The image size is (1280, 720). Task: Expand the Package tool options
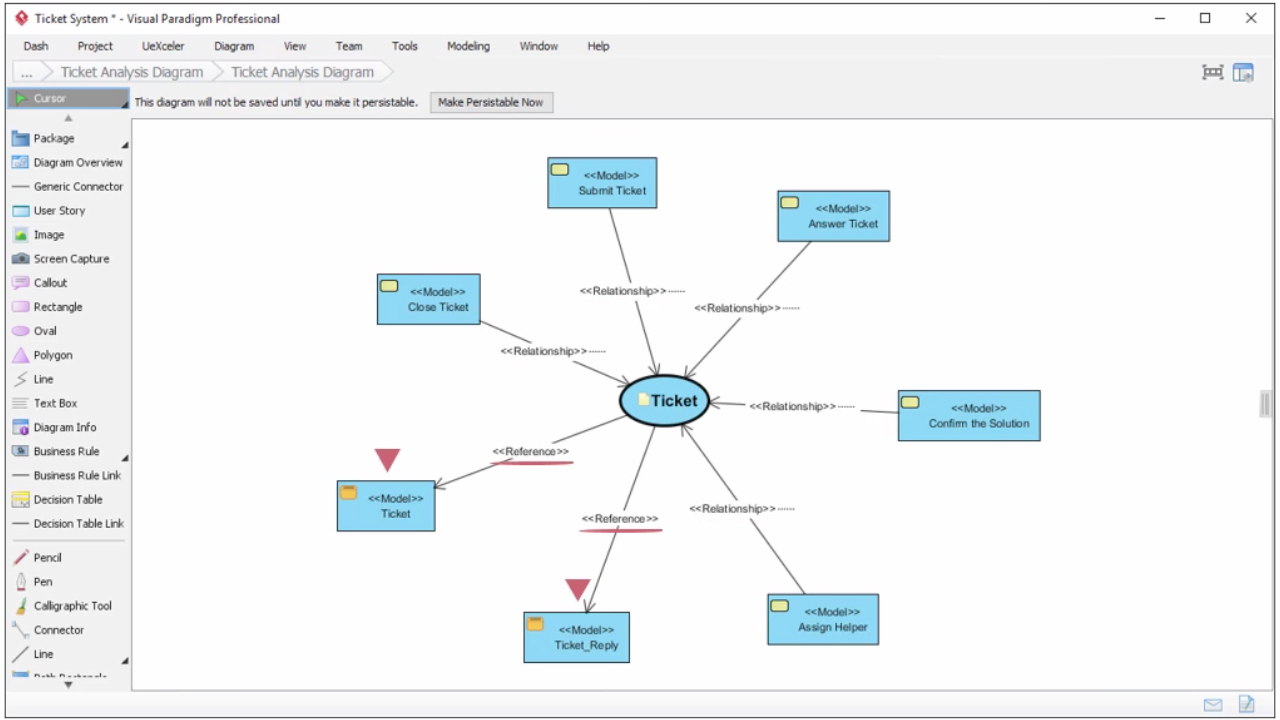click(x=124, y=143)
